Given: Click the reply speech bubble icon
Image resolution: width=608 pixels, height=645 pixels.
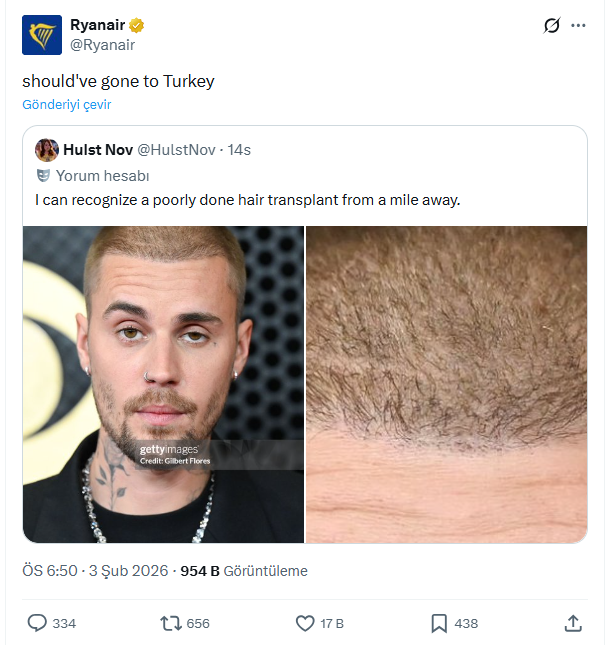Looking at the screenshot, I should point(38,623).
